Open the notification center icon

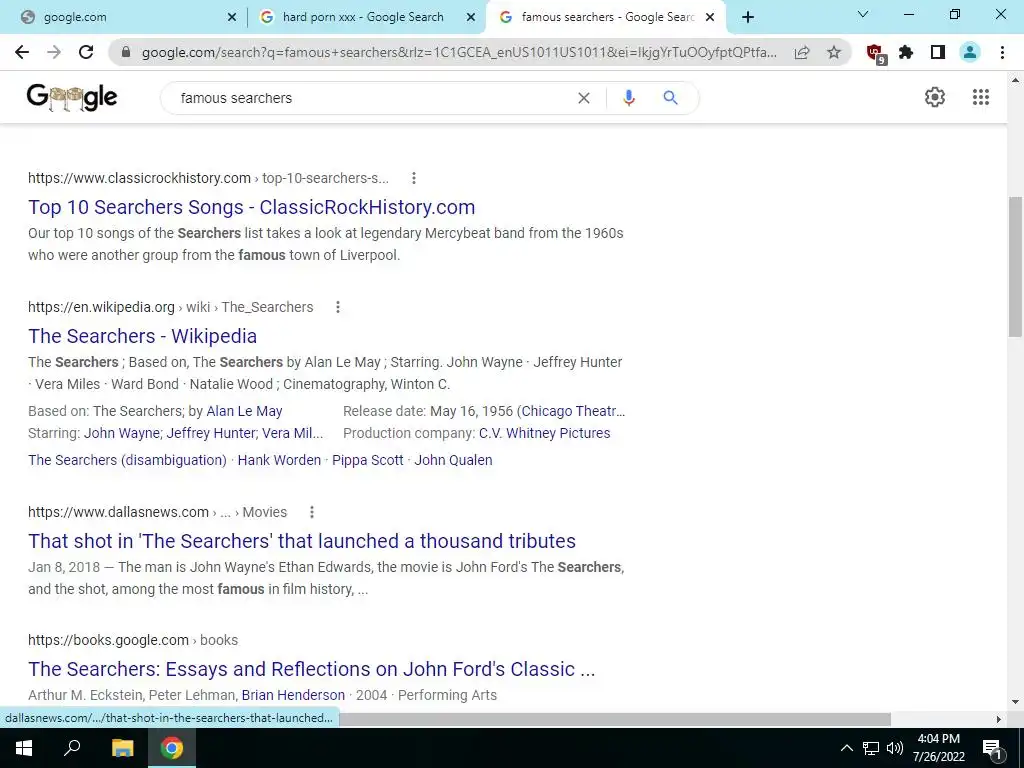click(993, 749)
